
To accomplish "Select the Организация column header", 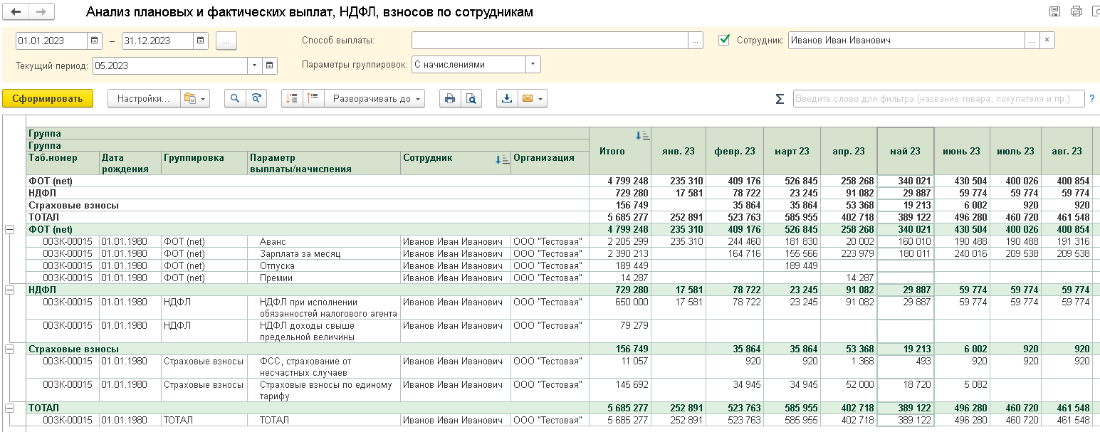I will (x=550, y=163).
